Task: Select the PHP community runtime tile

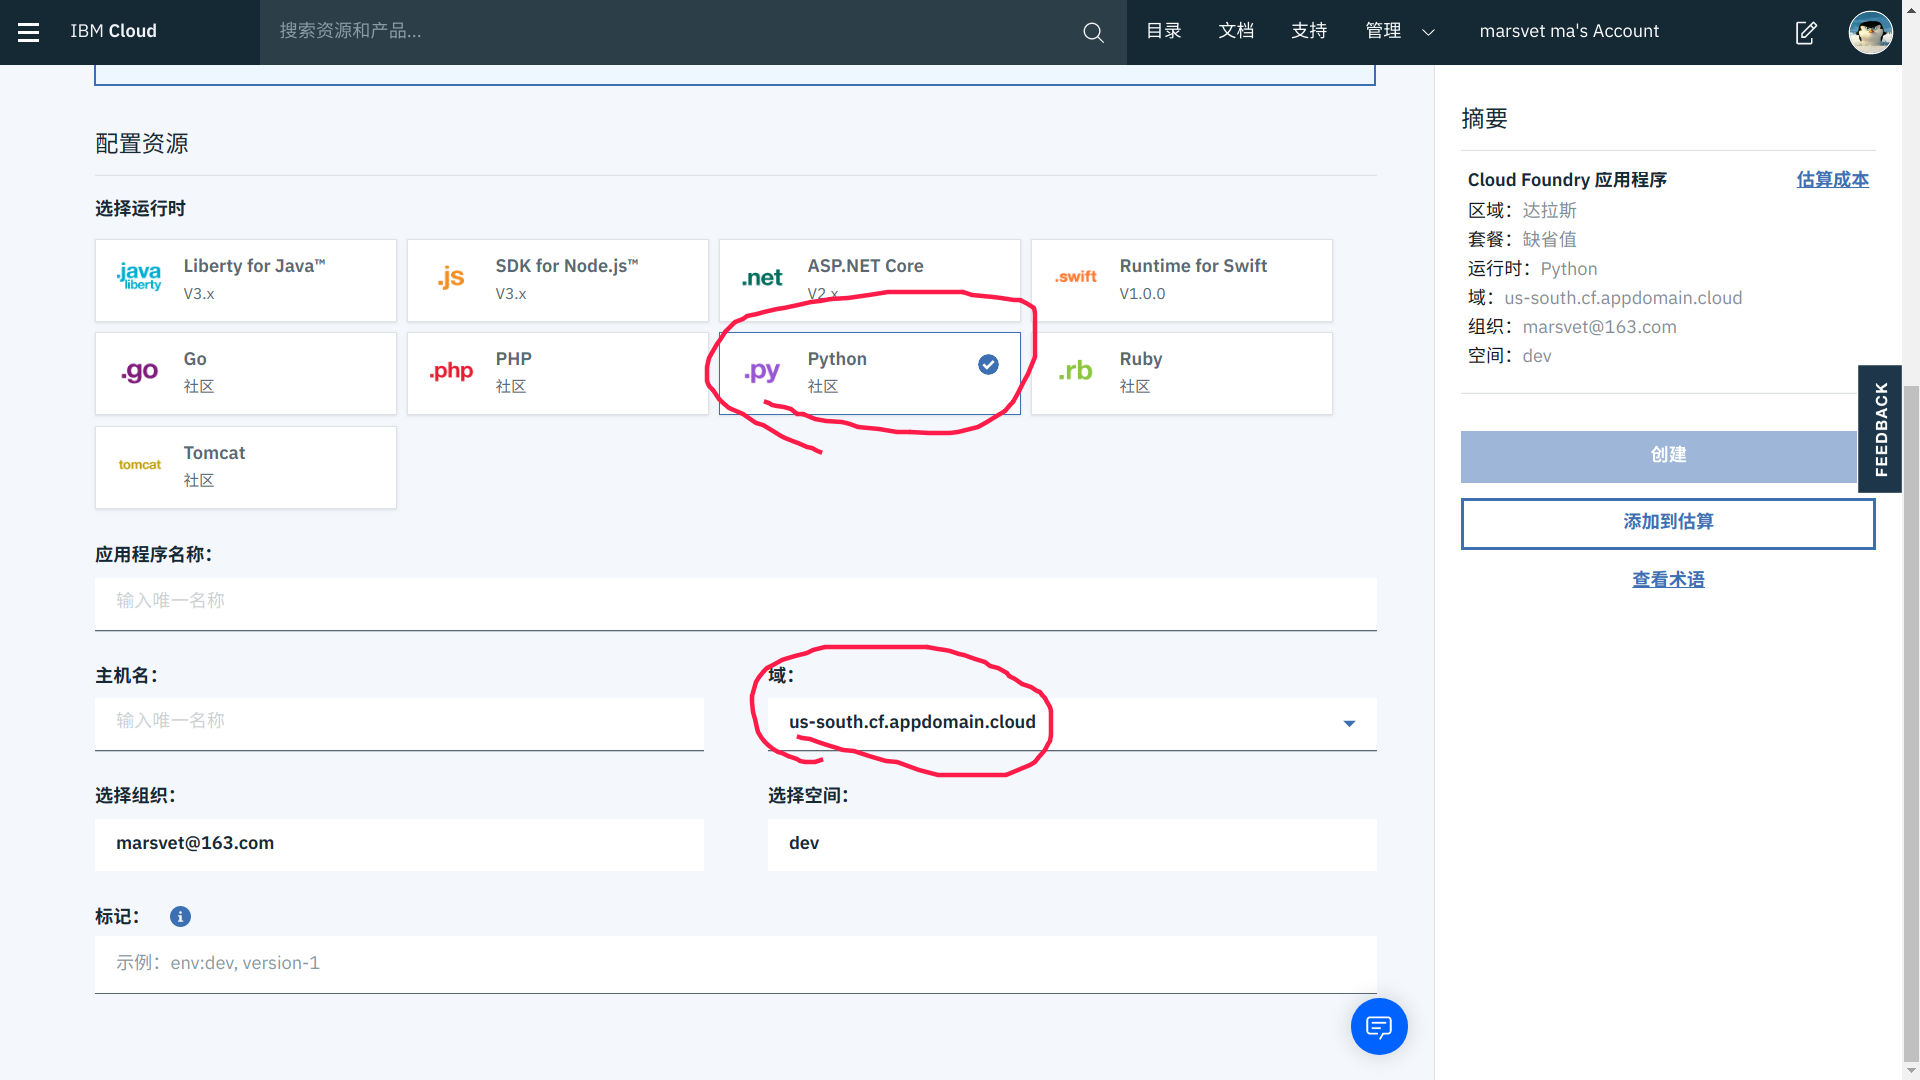Action: click(558, 374)
